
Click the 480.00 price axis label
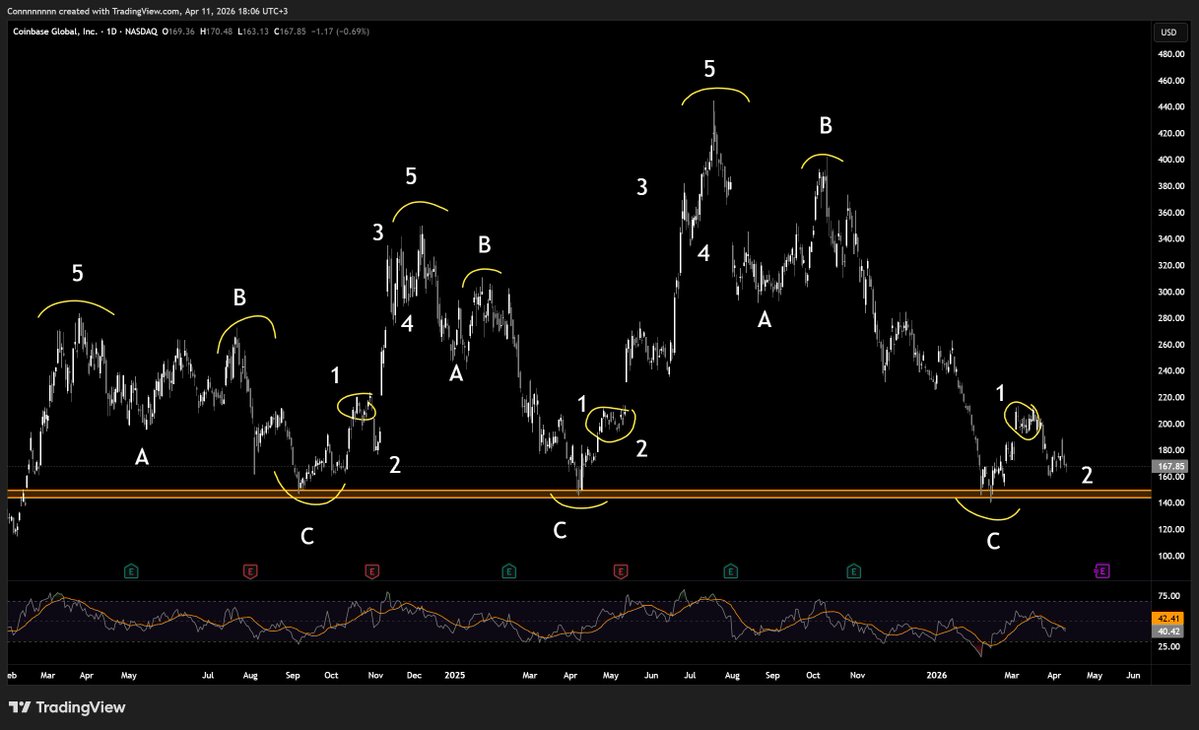pos(1171,54)
